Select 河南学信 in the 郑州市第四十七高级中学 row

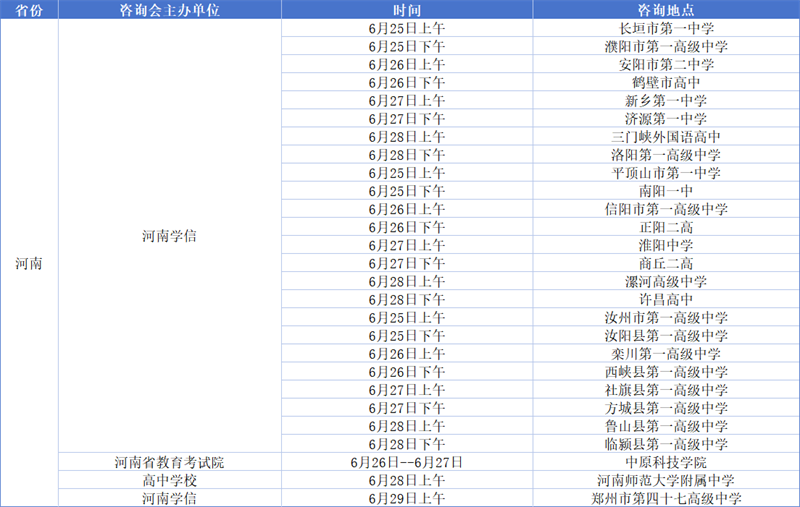coord(170,498)
